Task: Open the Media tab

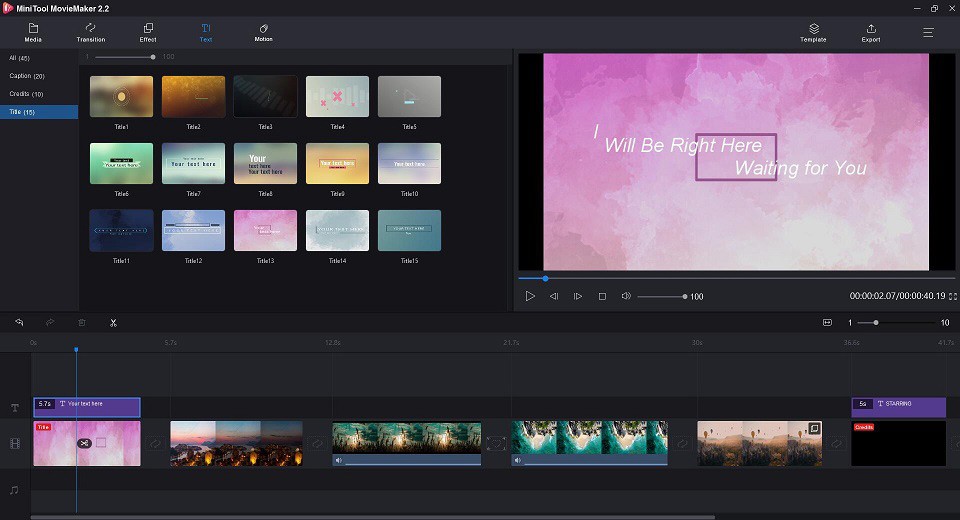Action: 33,32
